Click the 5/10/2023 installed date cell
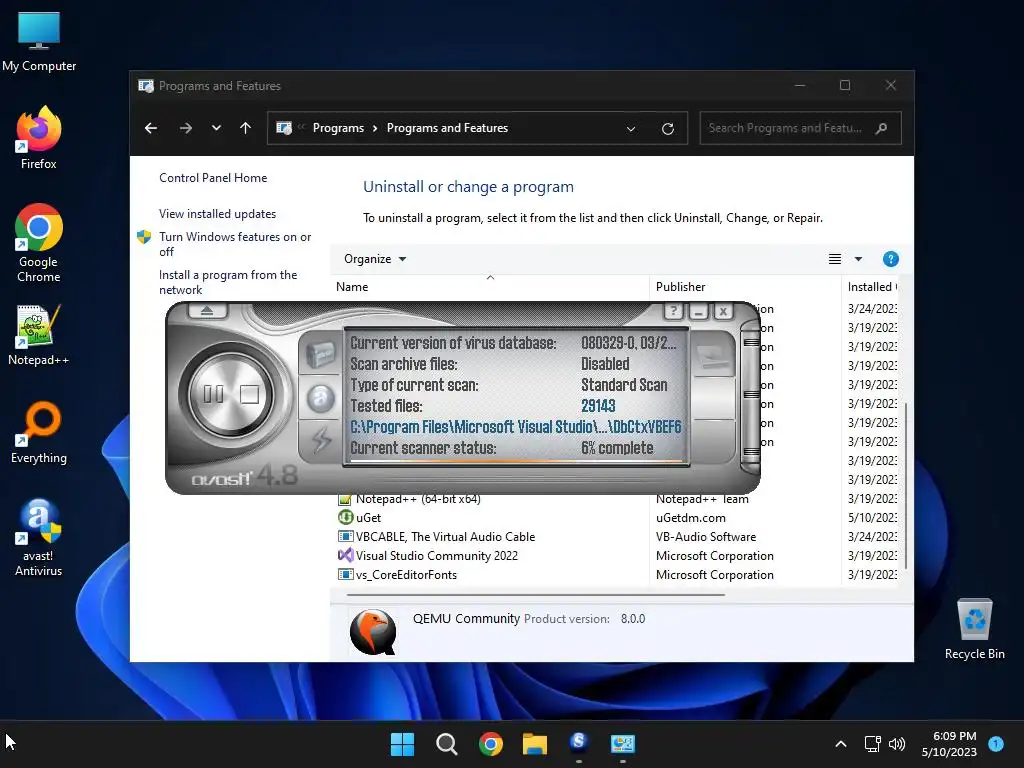 click(872, 518)
